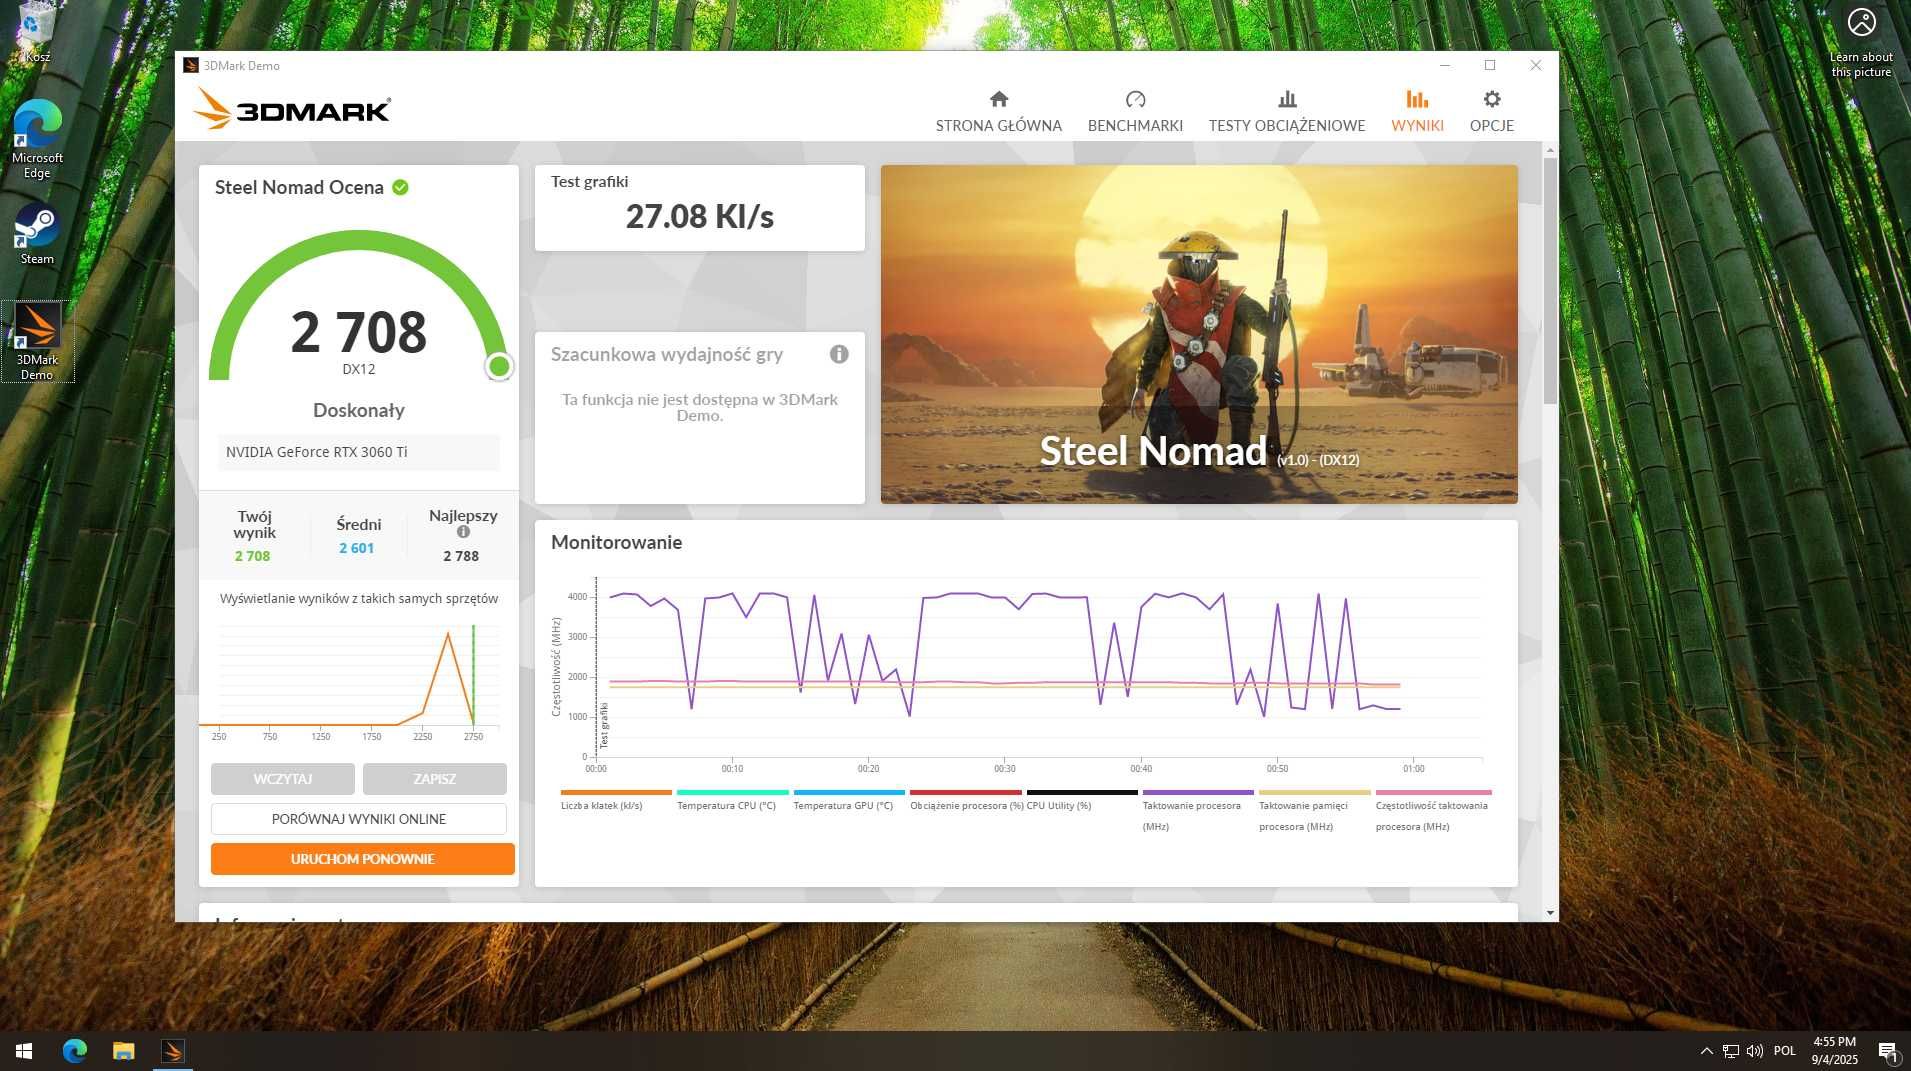Maximize the 3DMark Demo window

1490,65
